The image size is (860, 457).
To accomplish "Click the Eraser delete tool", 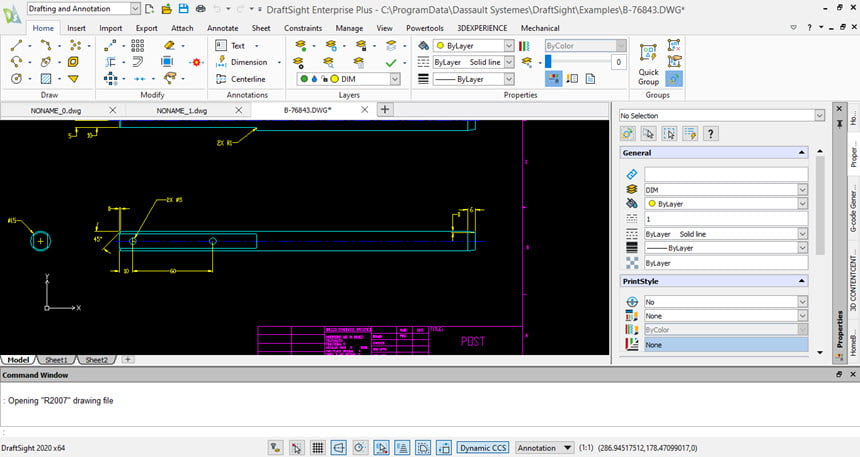I will (x=169, y=46).
